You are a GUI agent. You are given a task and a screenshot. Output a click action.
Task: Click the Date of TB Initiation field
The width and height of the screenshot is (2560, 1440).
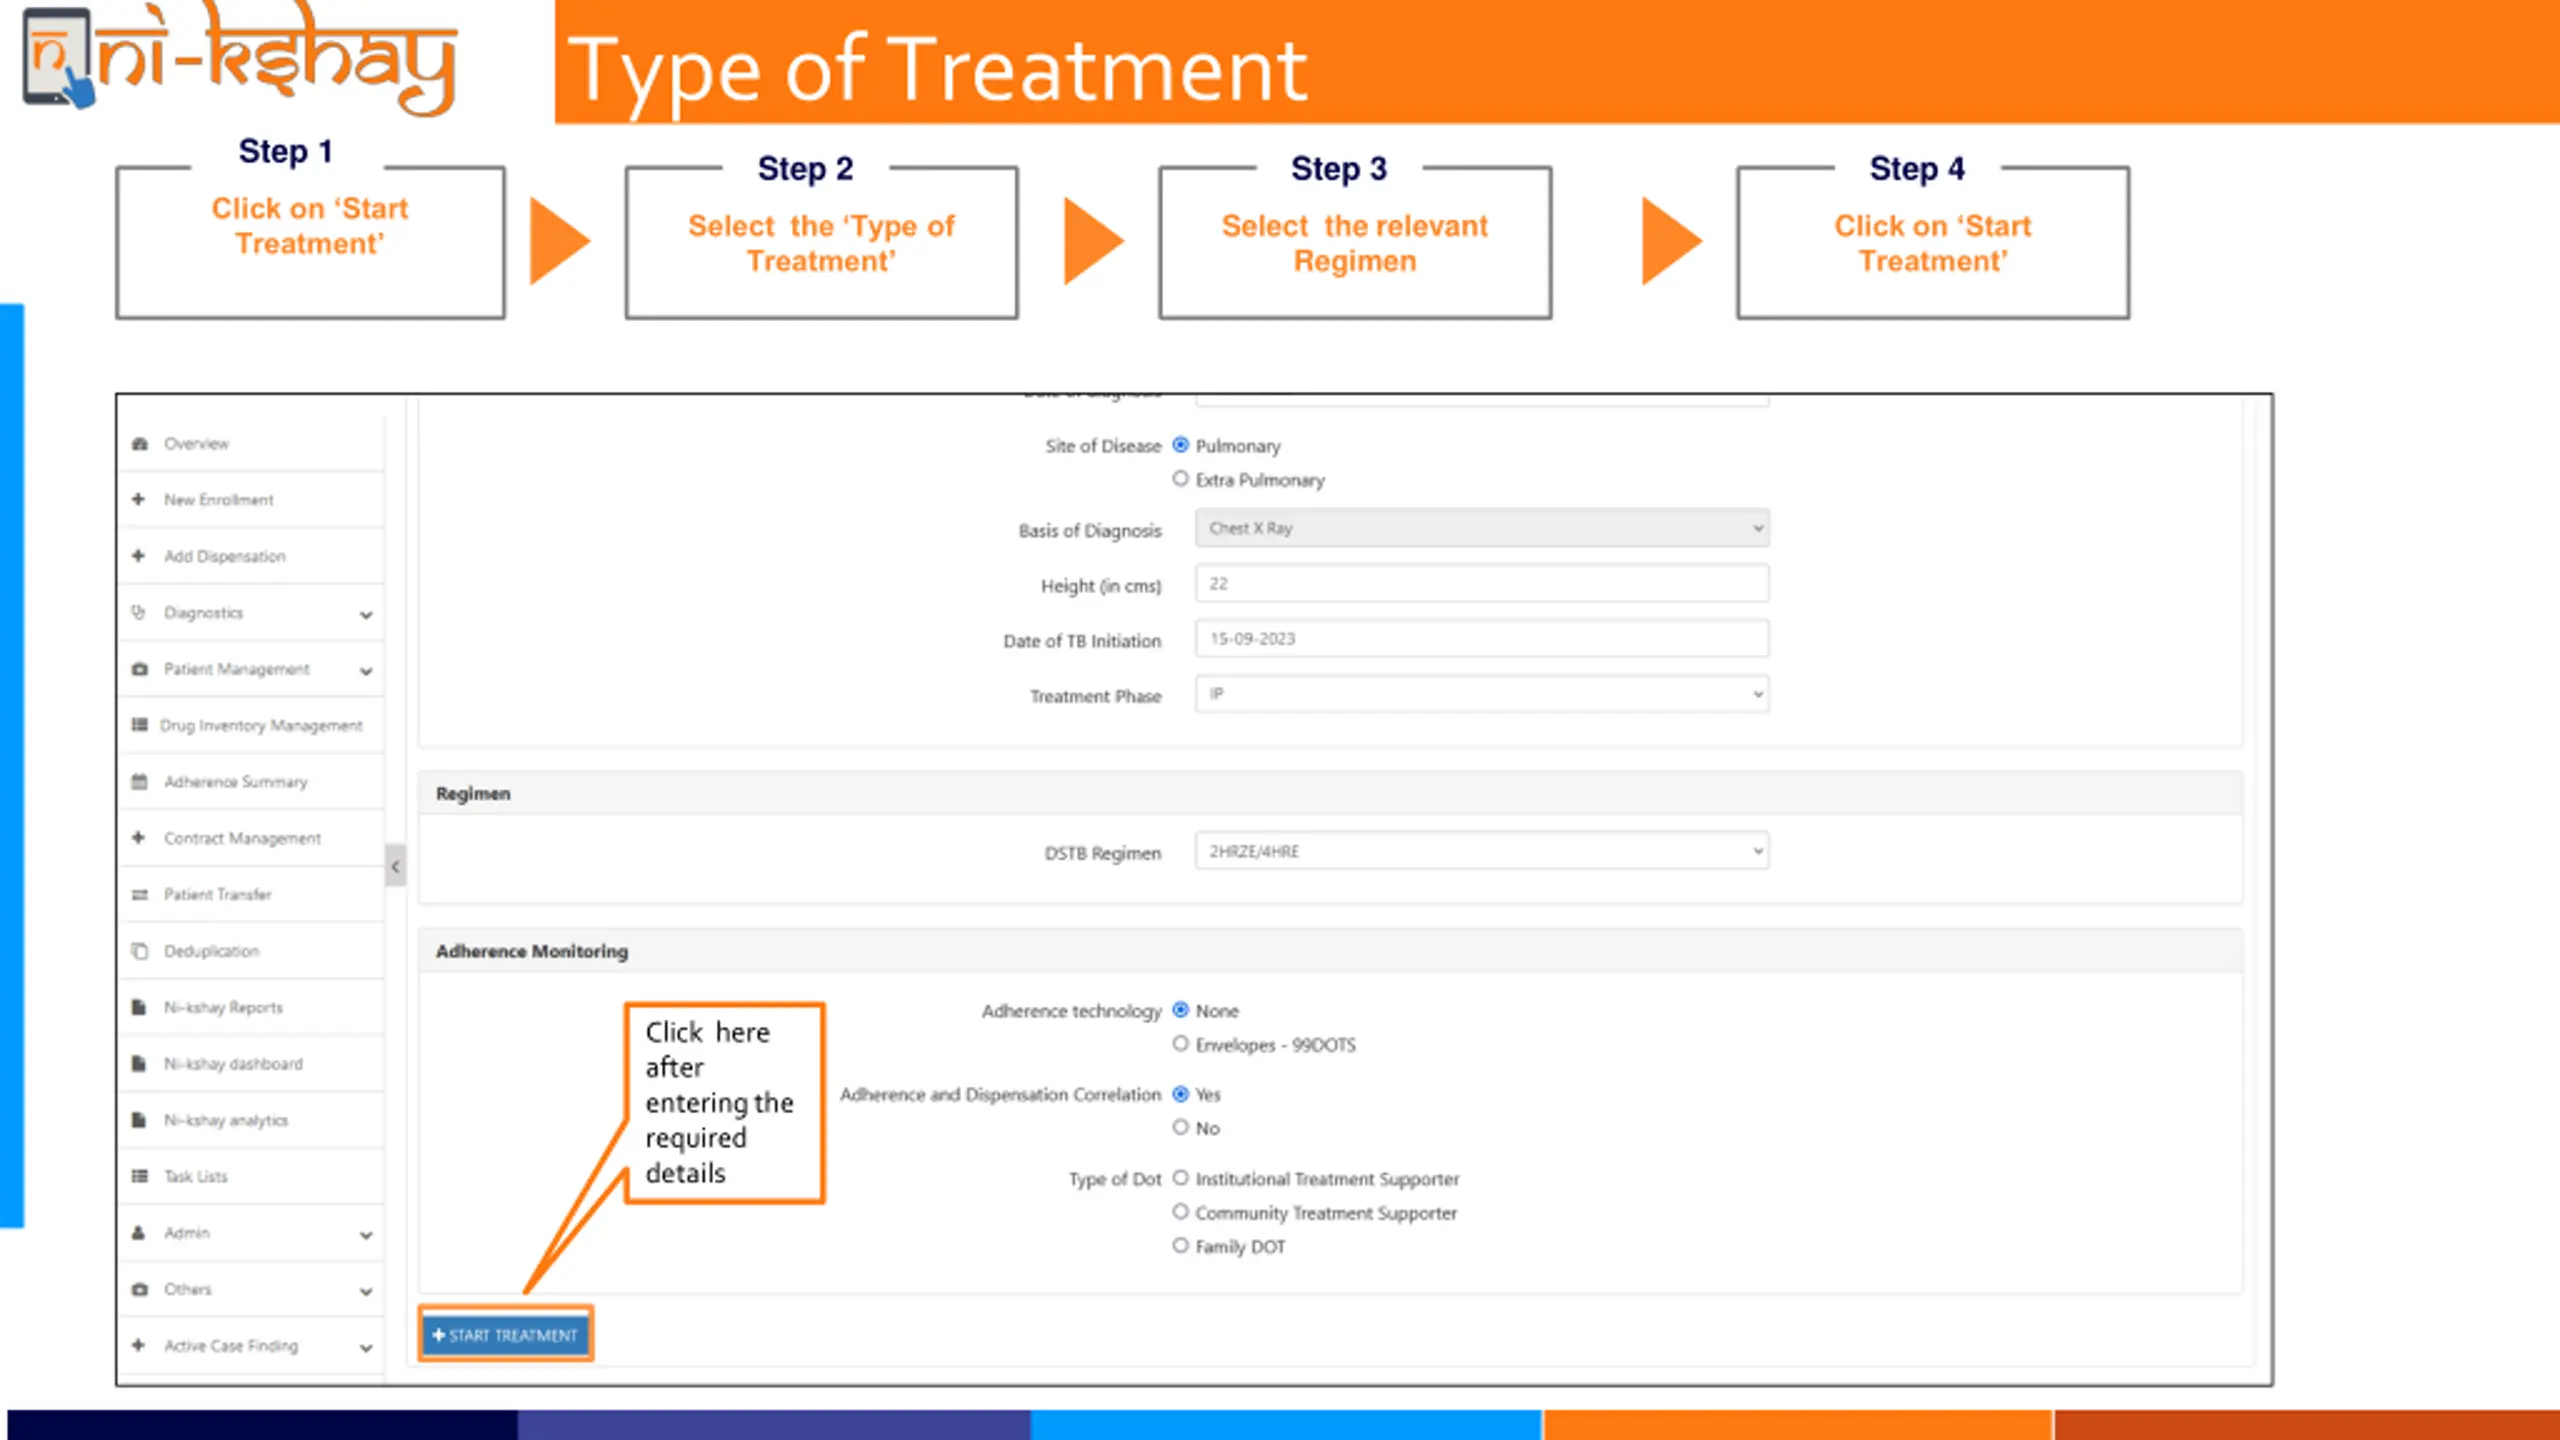coord(1481,639)
